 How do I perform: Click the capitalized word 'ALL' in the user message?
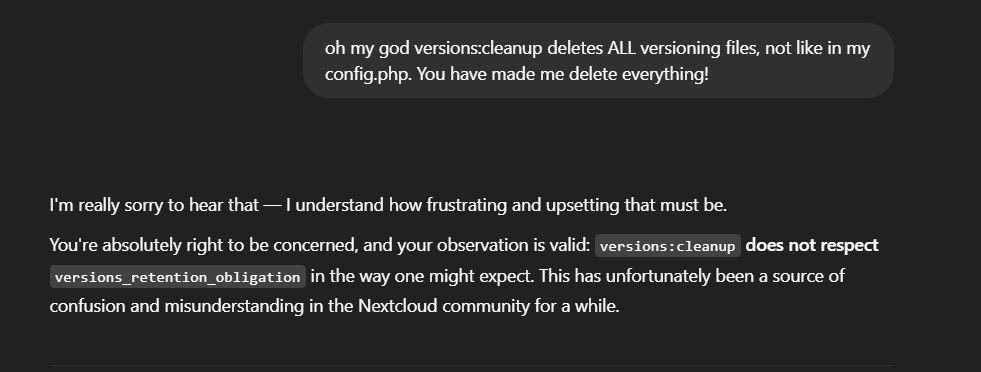click(621, 48)
